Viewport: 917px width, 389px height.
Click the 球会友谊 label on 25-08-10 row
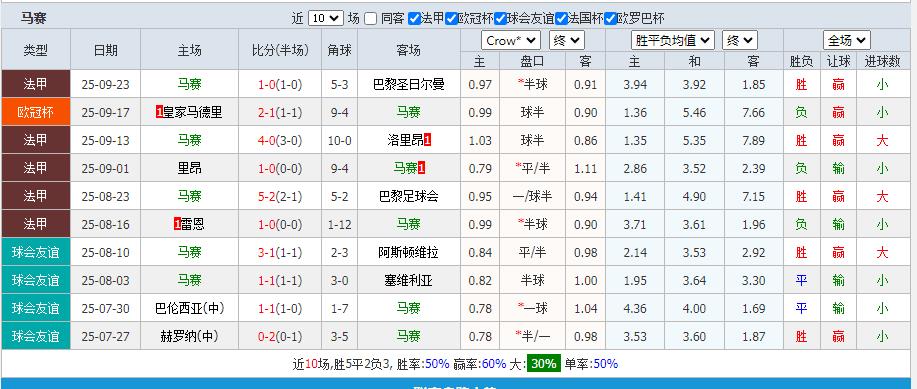36,253
